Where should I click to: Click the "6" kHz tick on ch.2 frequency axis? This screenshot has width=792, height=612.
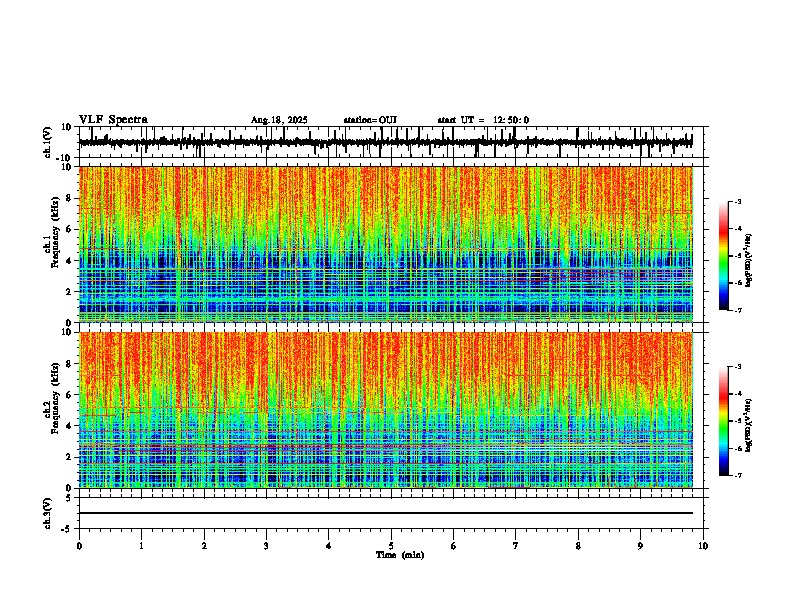pos(70,395)
